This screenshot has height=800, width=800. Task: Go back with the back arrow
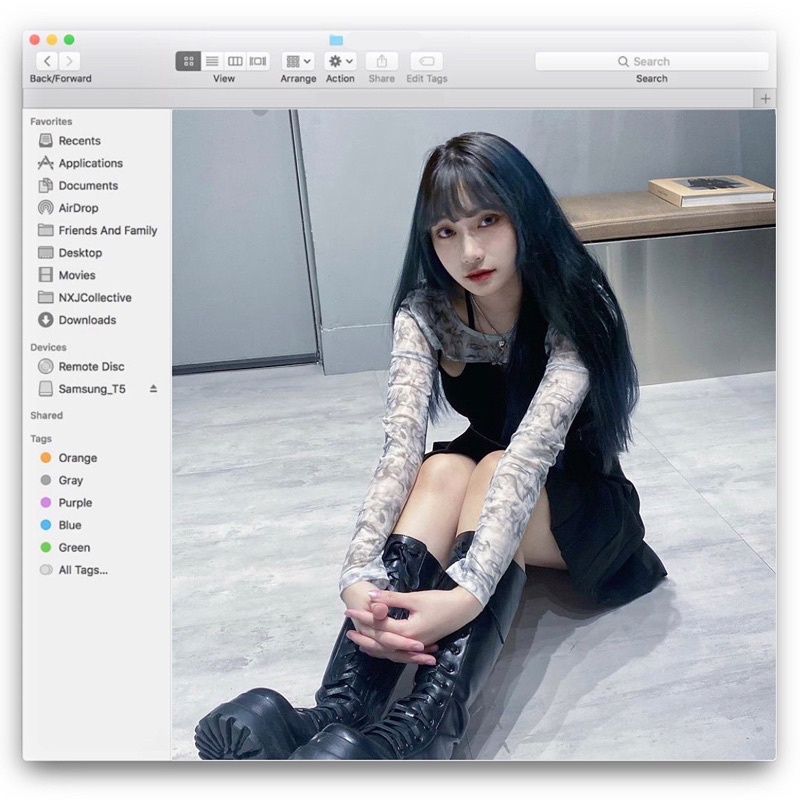(47, 61)
